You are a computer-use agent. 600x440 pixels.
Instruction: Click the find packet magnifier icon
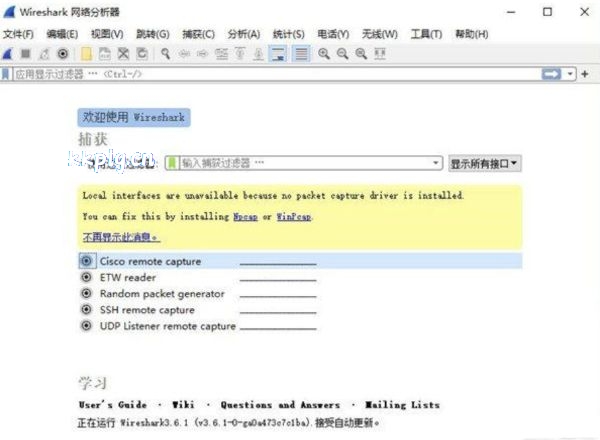click(166, 54)
